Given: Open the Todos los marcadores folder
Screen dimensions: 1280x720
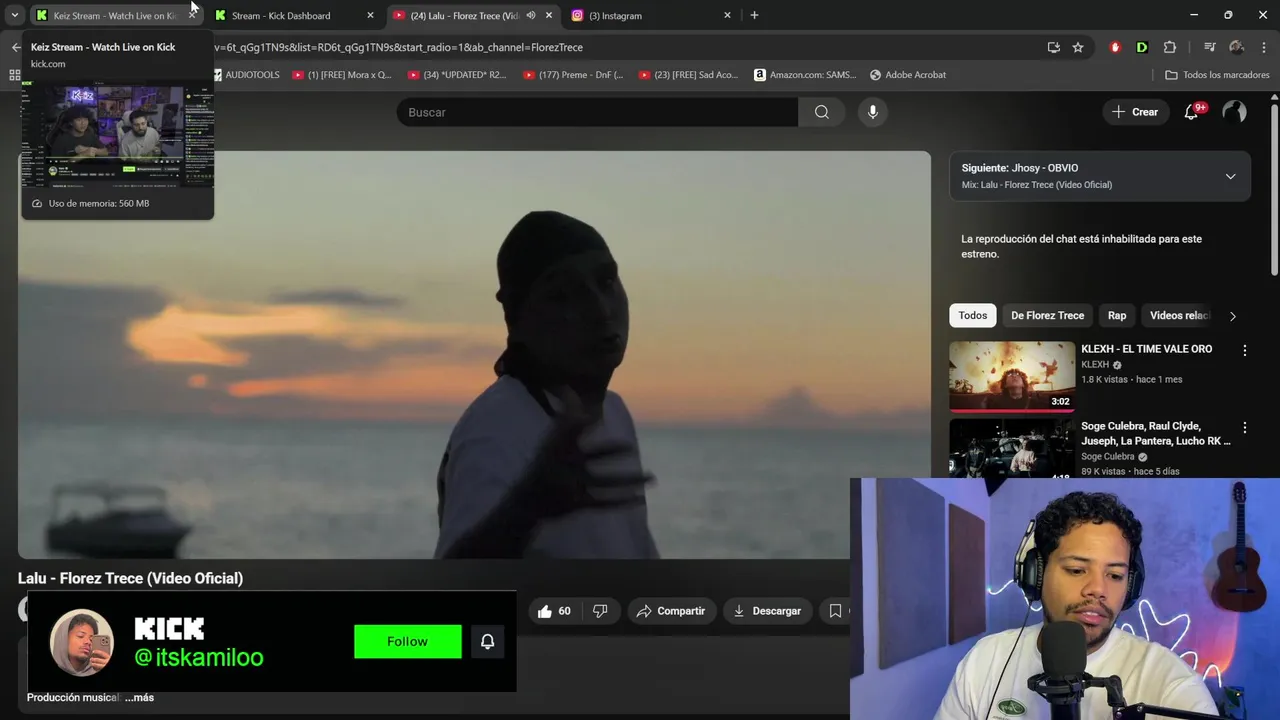Looking at the screenshot, I should click(x=1217, y=75).
